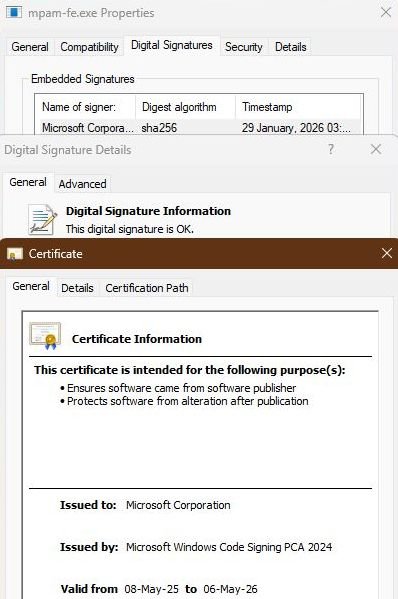Click the 'Embedded Signatures' group label
This screenshot has width=398, height=599.
[x=83, y=79]
